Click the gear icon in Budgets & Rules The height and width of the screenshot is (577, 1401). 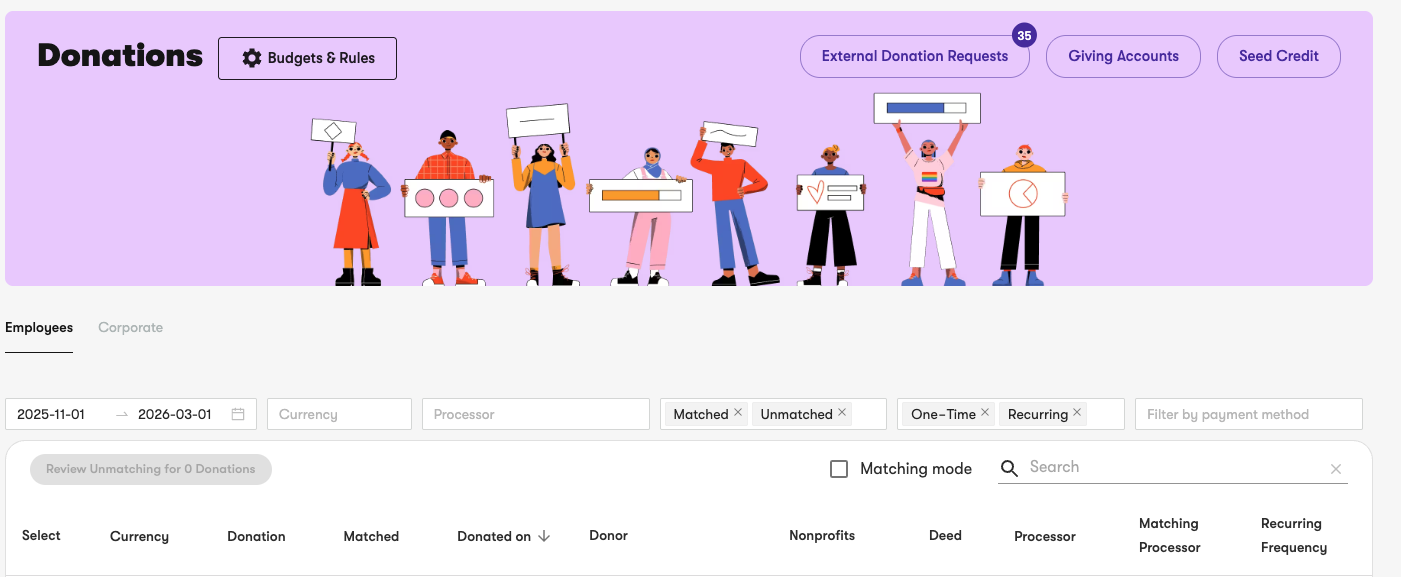(x=251, y=58)
